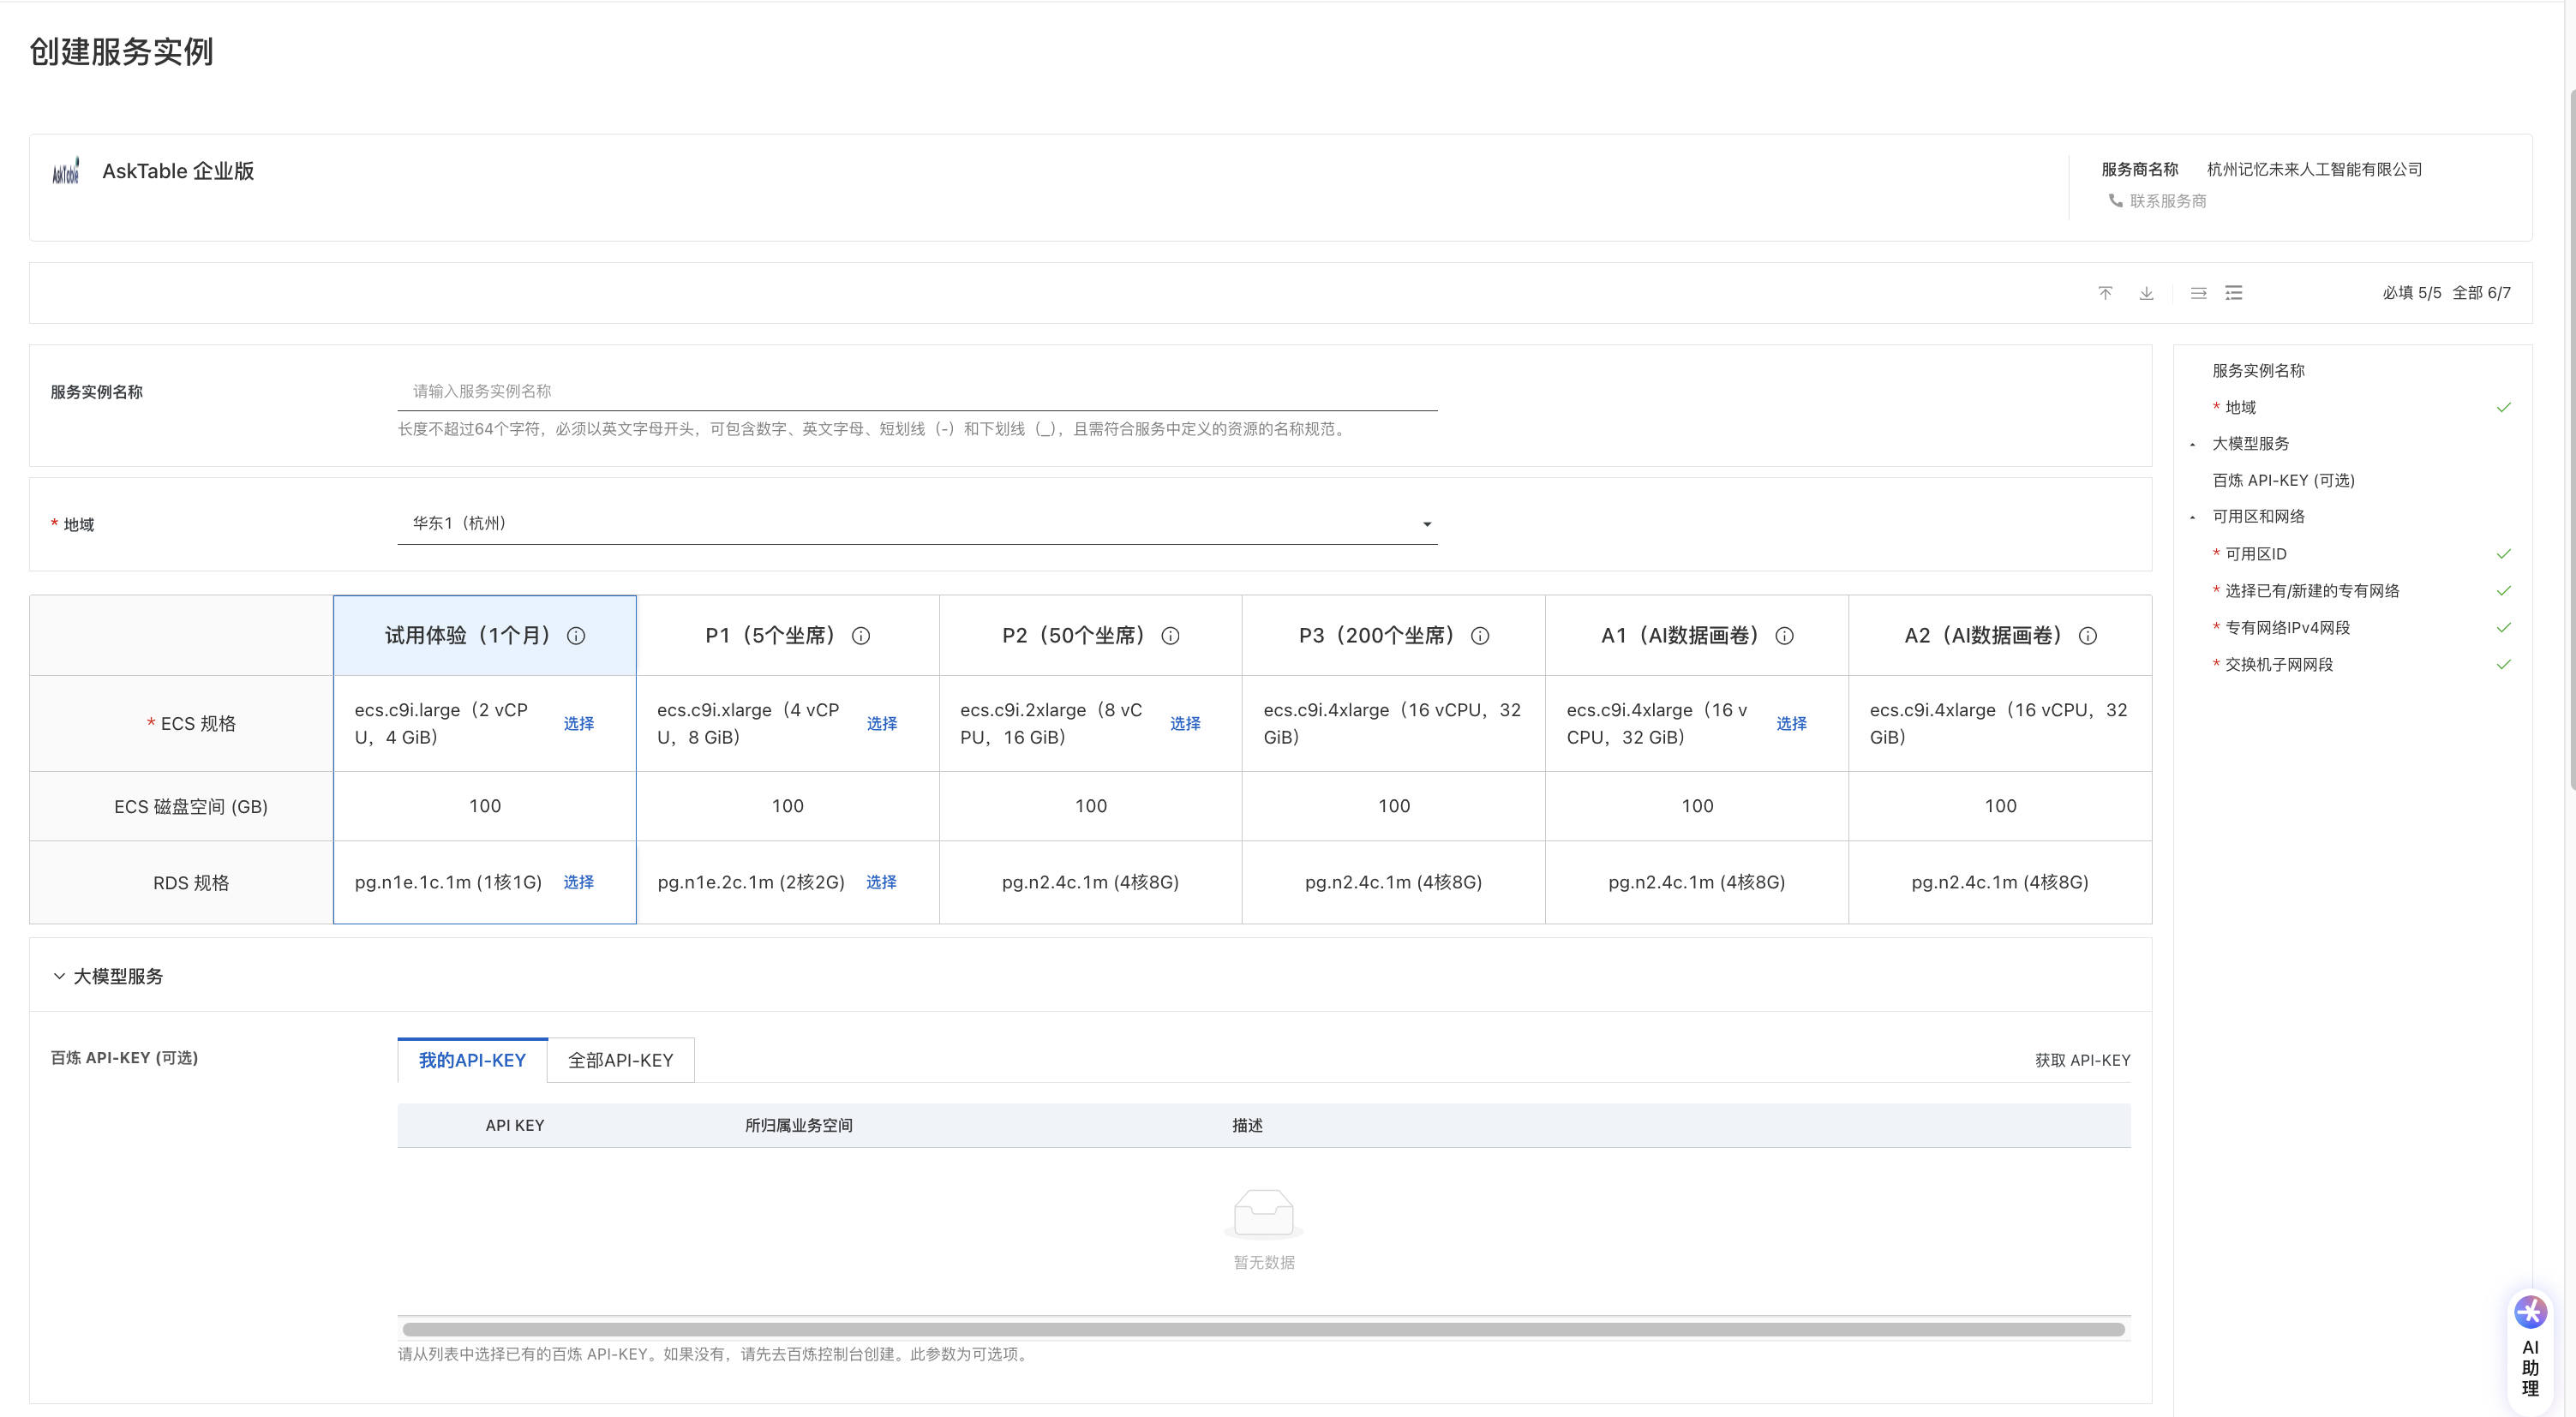This screenshot has width=2576, height=1417.
Task: Click the horizontal scrollbar under API-KEY table
Action: (x=1262, y=1329)
